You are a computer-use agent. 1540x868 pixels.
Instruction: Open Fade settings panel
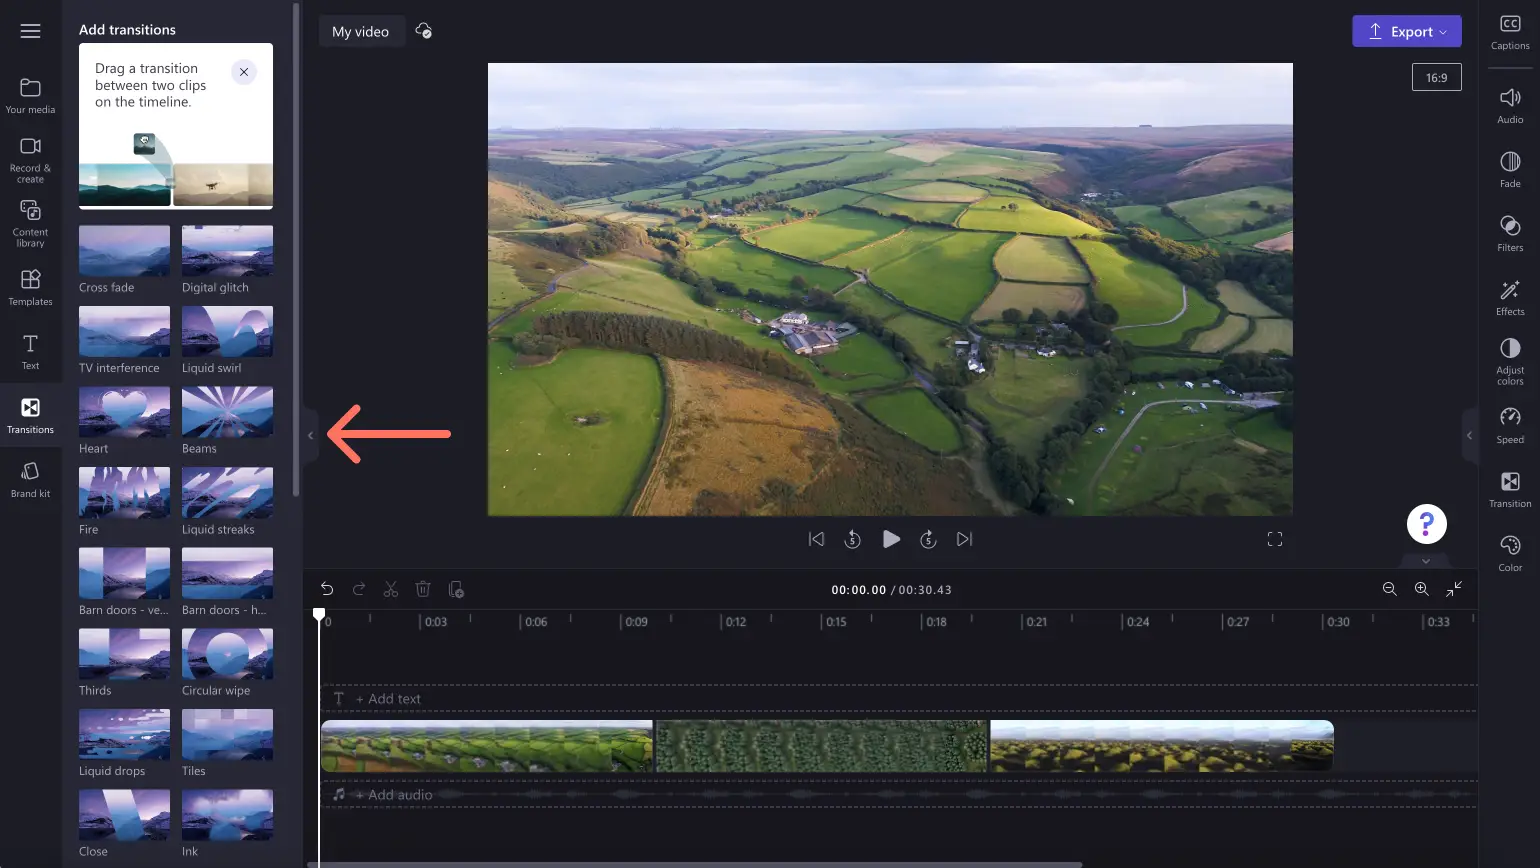1510,170
